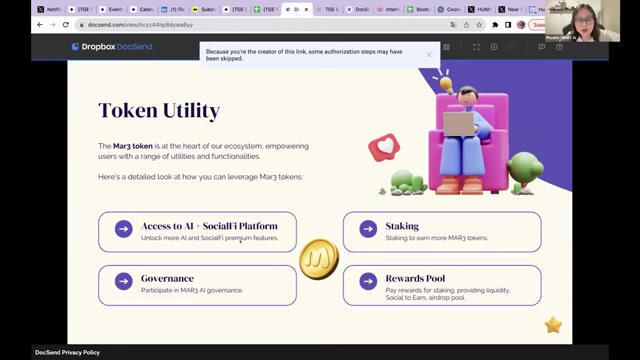Click the Dropbox DocSend logo
Image resolution: width=640 pixels, height=360 pixels.
click(x=112, y=47)
